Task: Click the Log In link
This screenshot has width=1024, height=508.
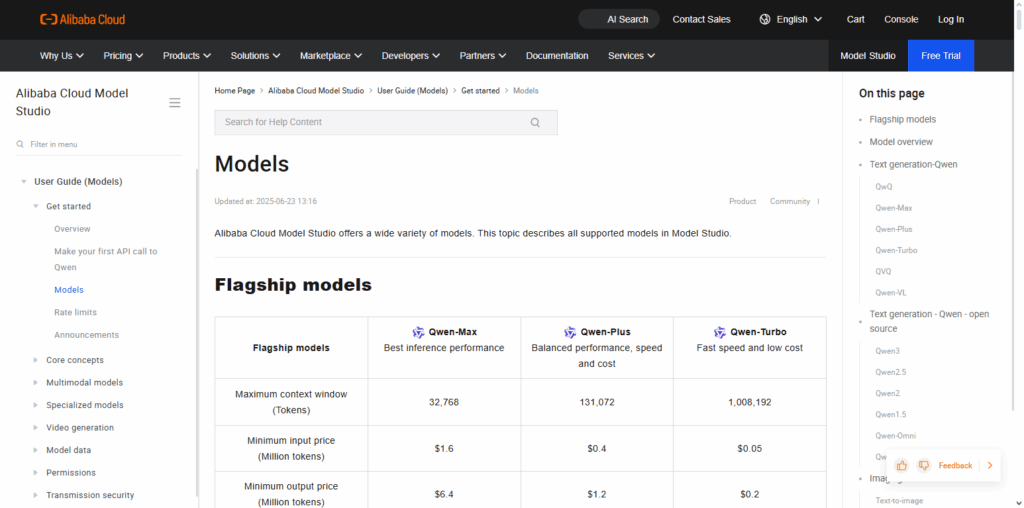Action: 951,20
